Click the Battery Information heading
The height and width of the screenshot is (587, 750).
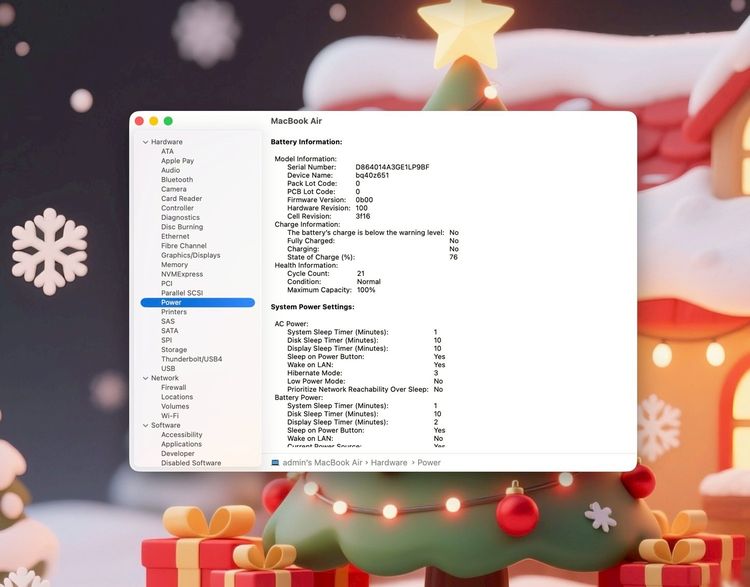pyautogui.click(x=306, y=142)
